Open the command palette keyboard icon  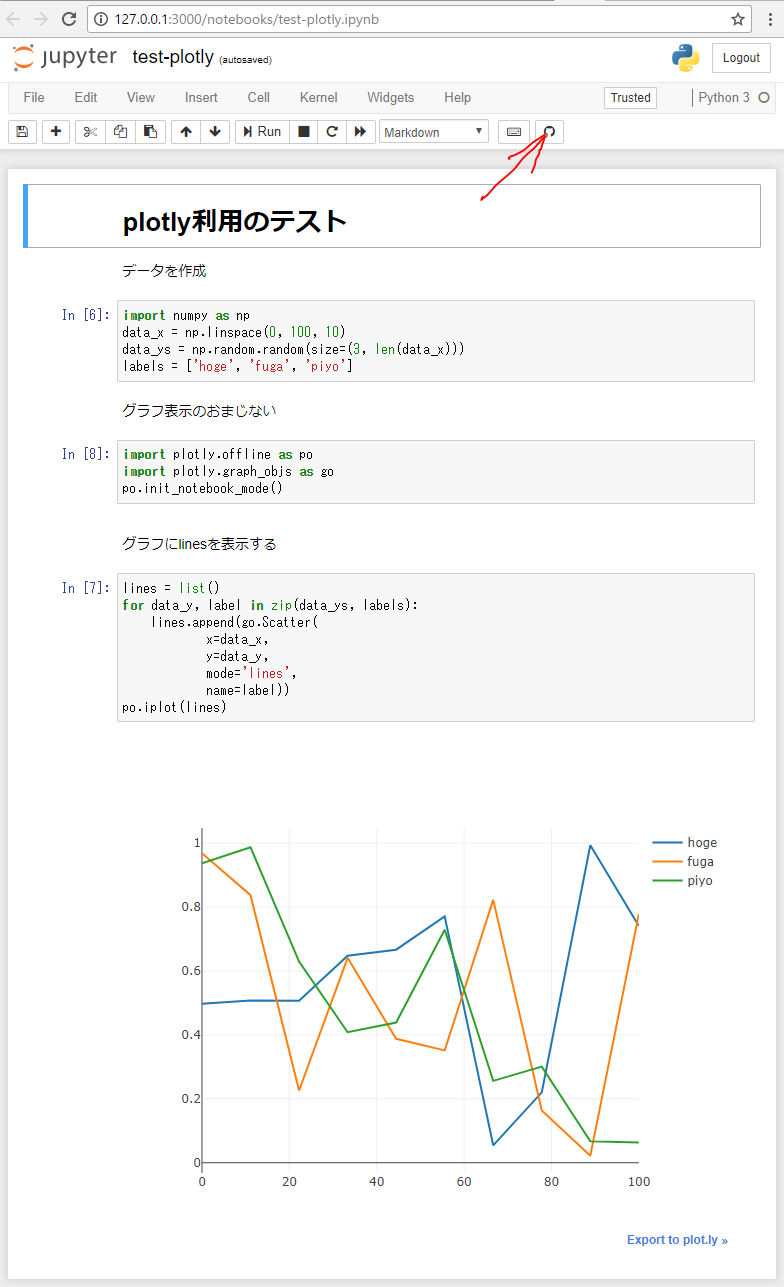[x=513, y=131]
